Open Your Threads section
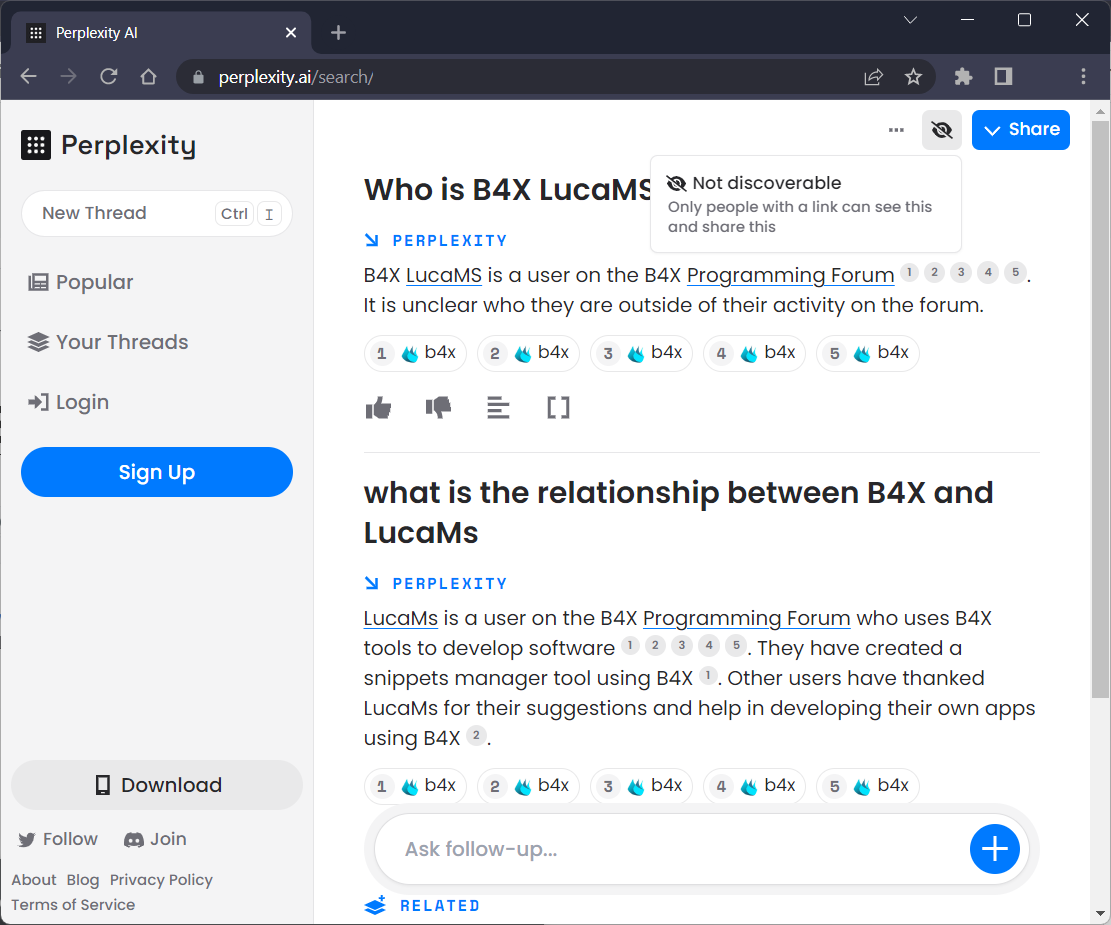 click(x=108, y=342)
